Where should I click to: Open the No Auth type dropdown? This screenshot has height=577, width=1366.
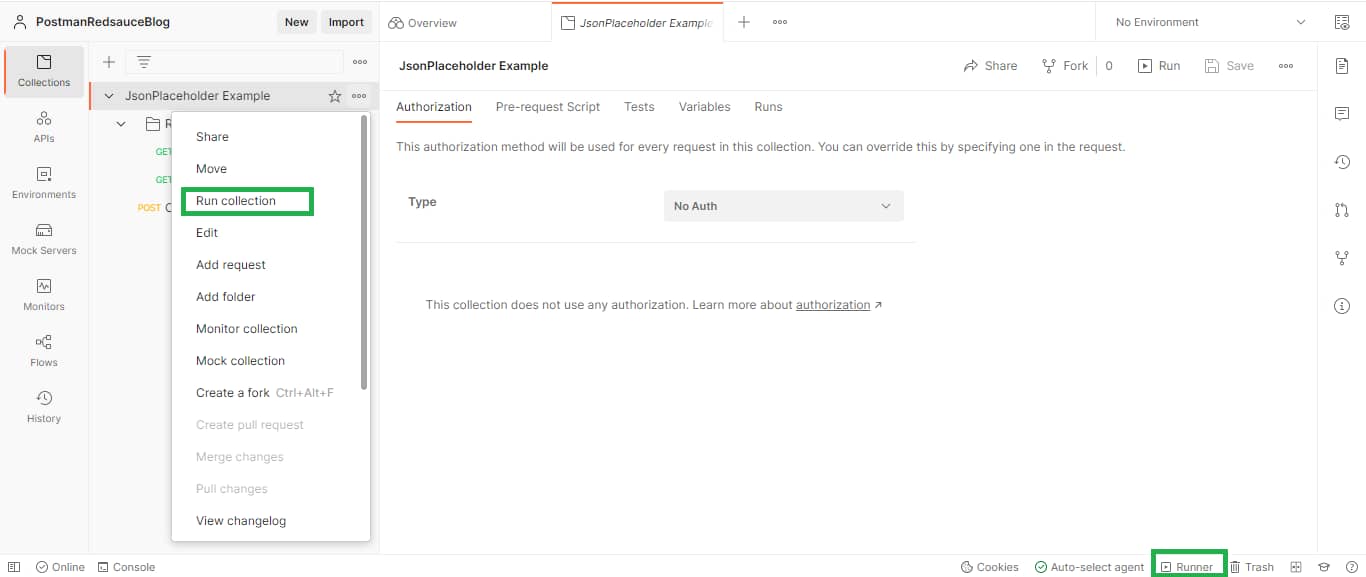tap(783, 206)
